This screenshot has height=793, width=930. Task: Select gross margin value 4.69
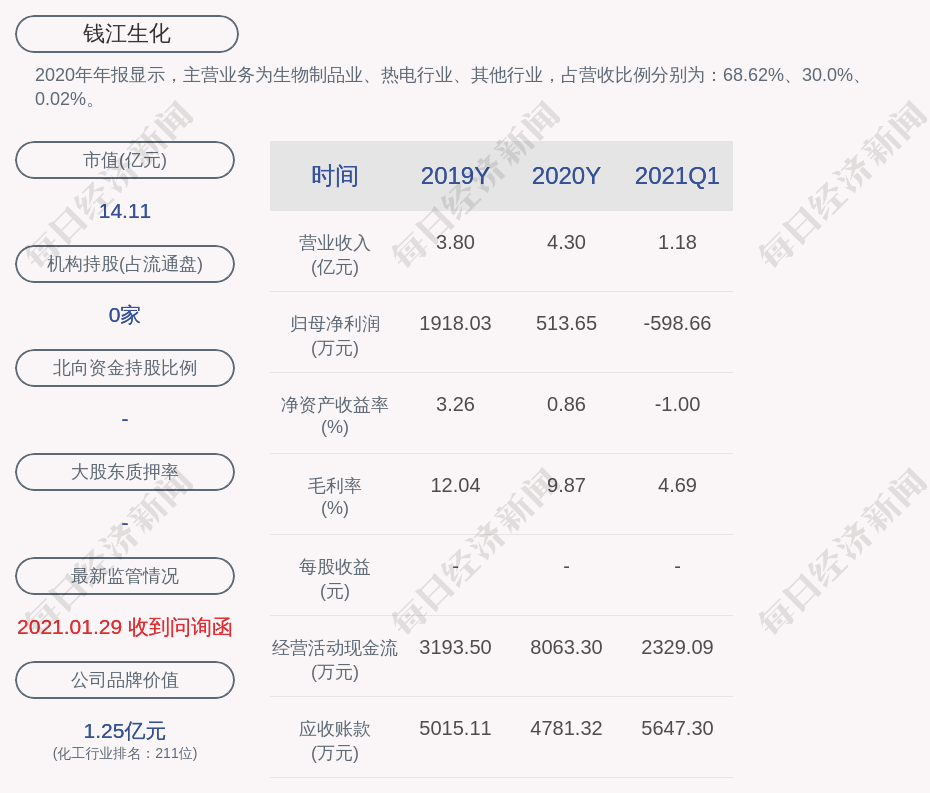[x=677, y=485]
